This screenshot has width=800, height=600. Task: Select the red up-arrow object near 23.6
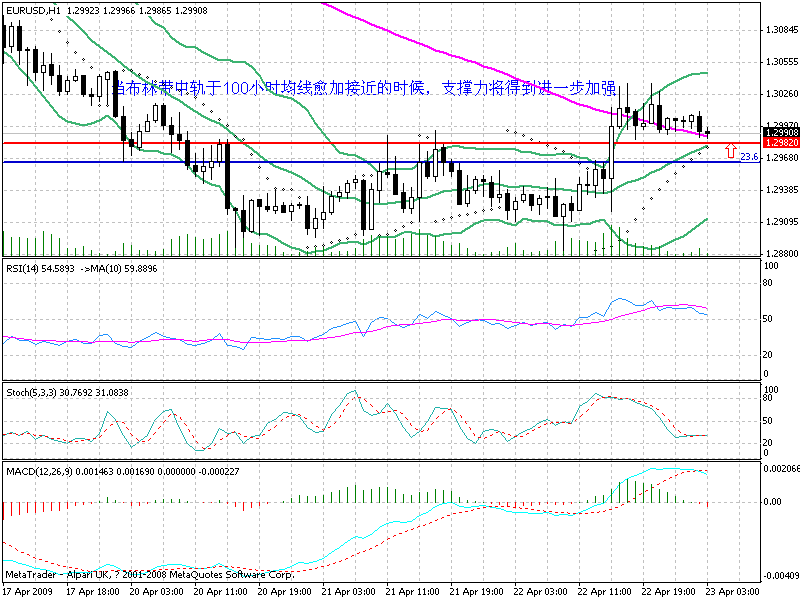(x=731, y=151)
